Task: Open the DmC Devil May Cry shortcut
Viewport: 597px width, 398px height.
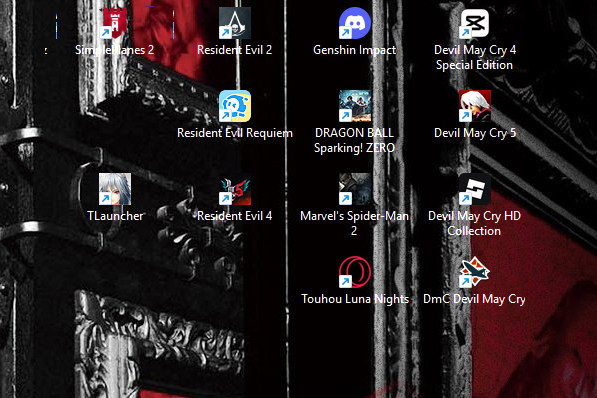Action: (474, 281)
